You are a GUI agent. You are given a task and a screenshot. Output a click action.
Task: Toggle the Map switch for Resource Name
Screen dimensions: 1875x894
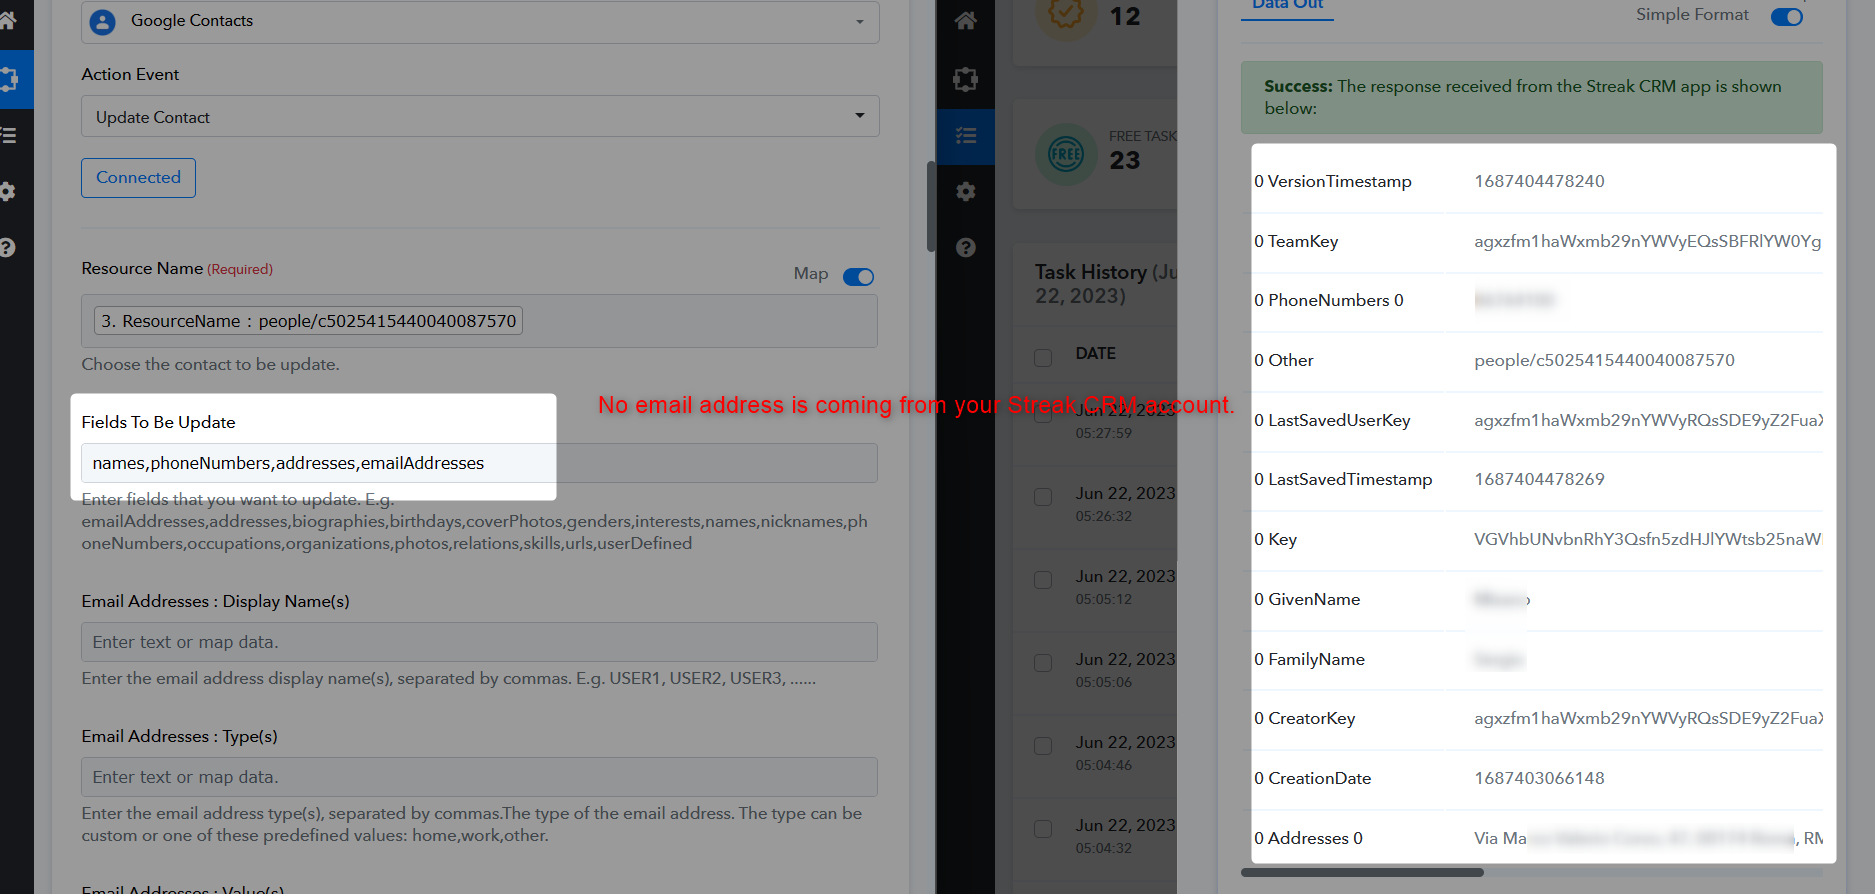click(858, 277)
